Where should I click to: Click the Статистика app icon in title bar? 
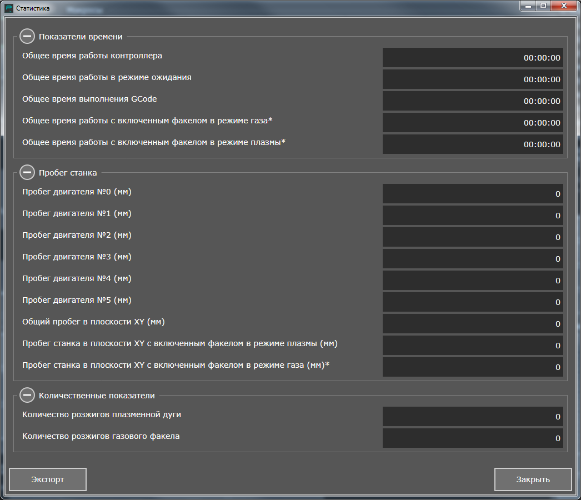[9, 8]
